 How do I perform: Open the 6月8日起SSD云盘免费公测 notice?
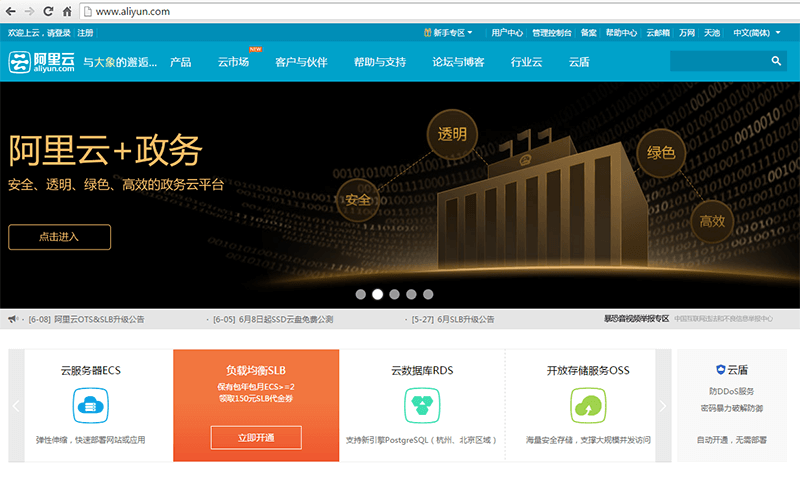pyautogui.click(x=286, y=319)
